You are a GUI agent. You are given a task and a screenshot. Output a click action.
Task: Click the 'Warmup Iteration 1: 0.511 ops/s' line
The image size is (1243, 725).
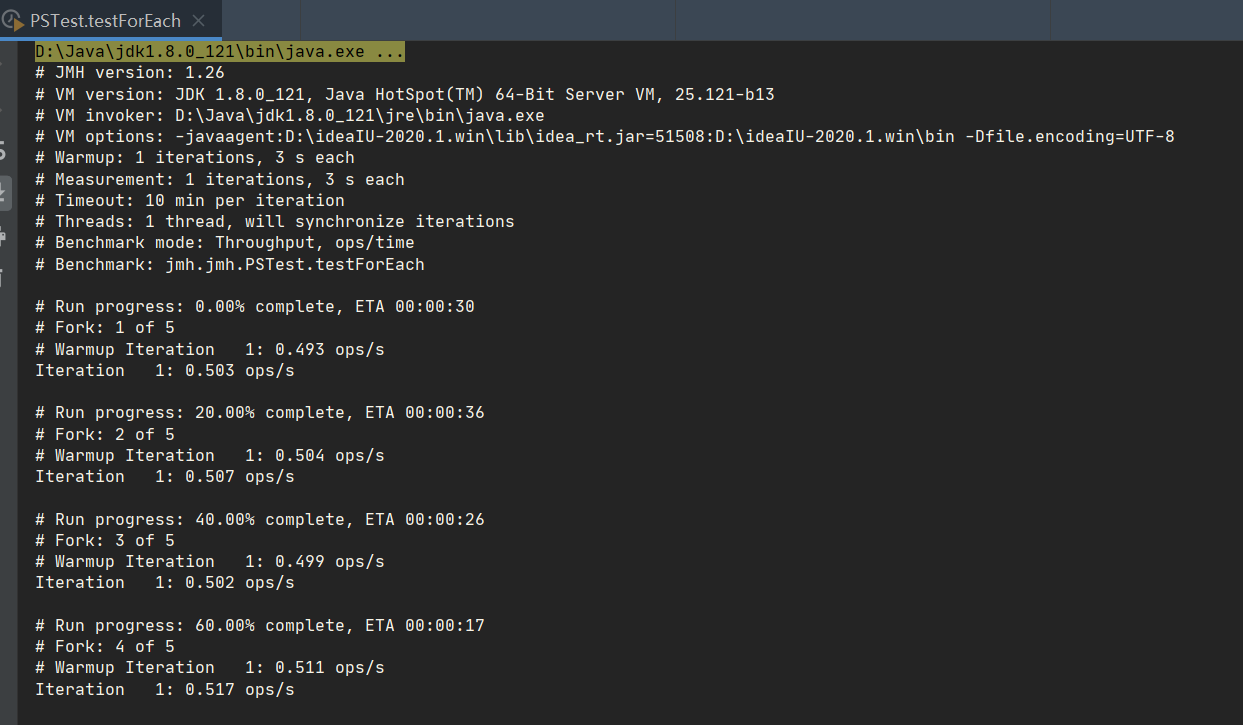click(210, 667)
